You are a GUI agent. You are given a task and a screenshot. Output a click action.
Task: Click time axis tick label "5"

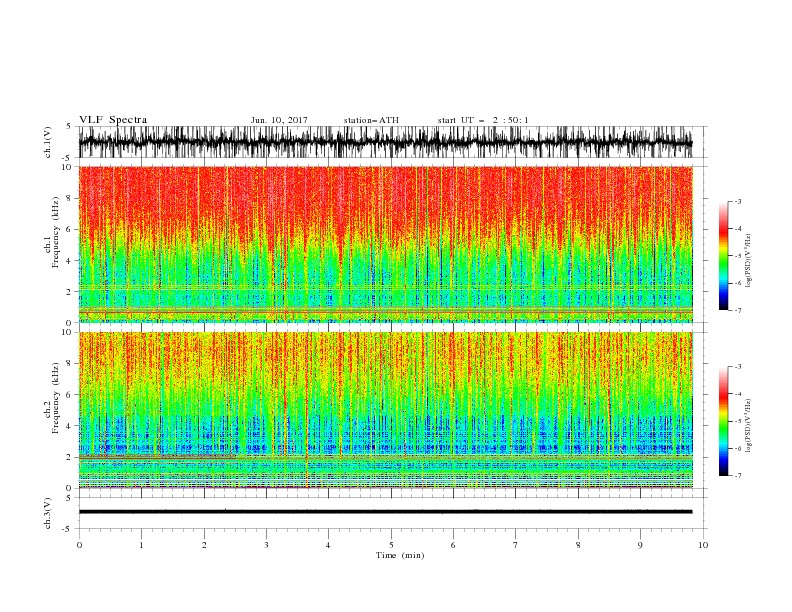[x=391, y=545]
